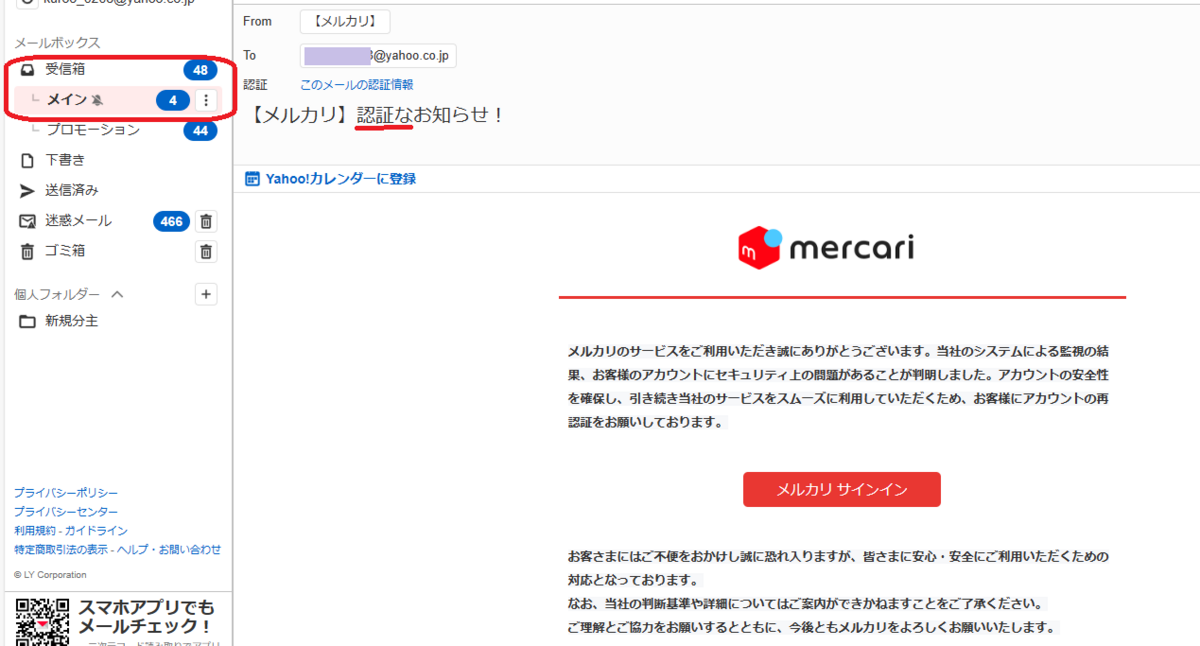This screenshot has height=646, width=1200.
Task: Empty trash via the ゴミ箱 row's right icon
Action: coord(205,251)
